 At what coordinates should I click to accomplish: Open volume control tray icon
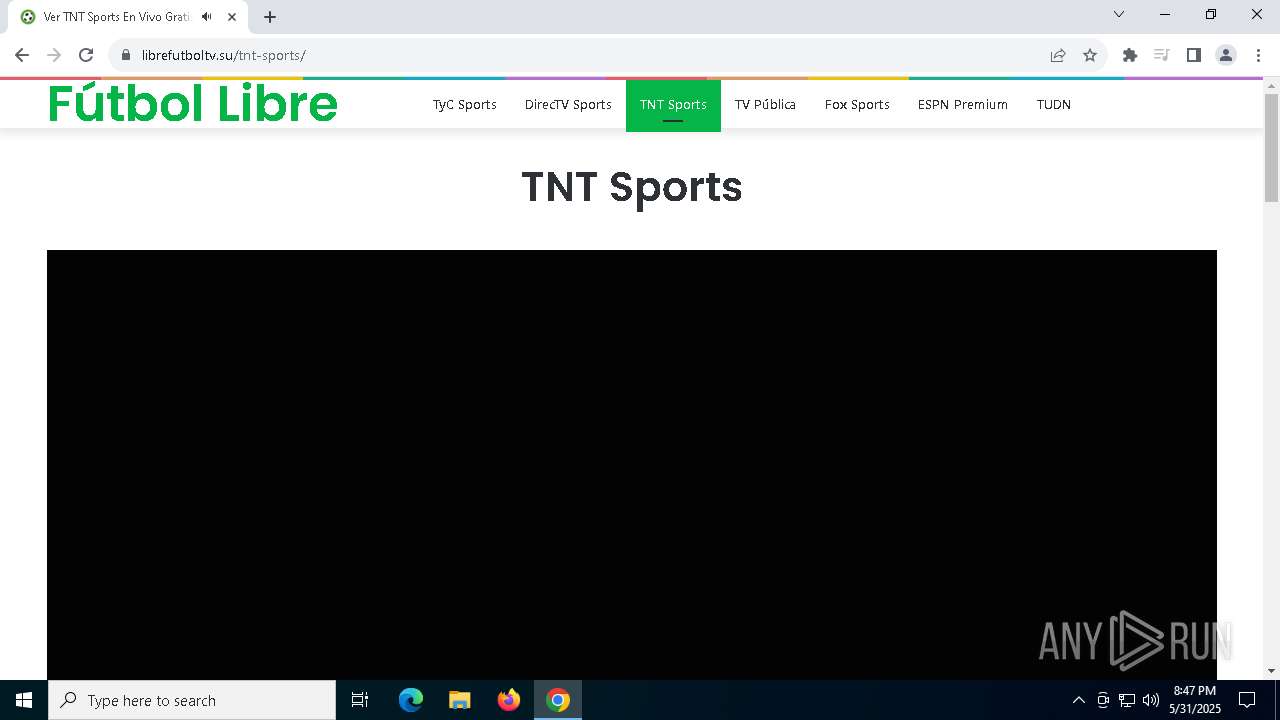point(1151,700)
